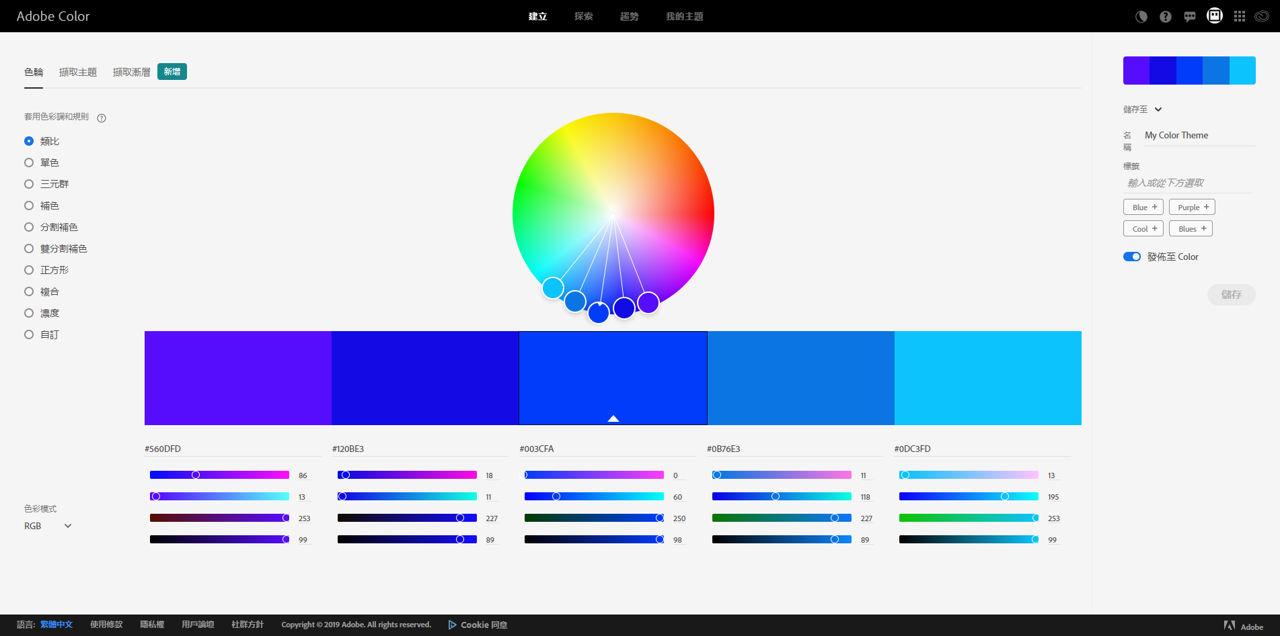This screenshot has height=636, width=1280.
Task: Expand the 儲存至 dropdown
Action: [x=1143, y=109]
